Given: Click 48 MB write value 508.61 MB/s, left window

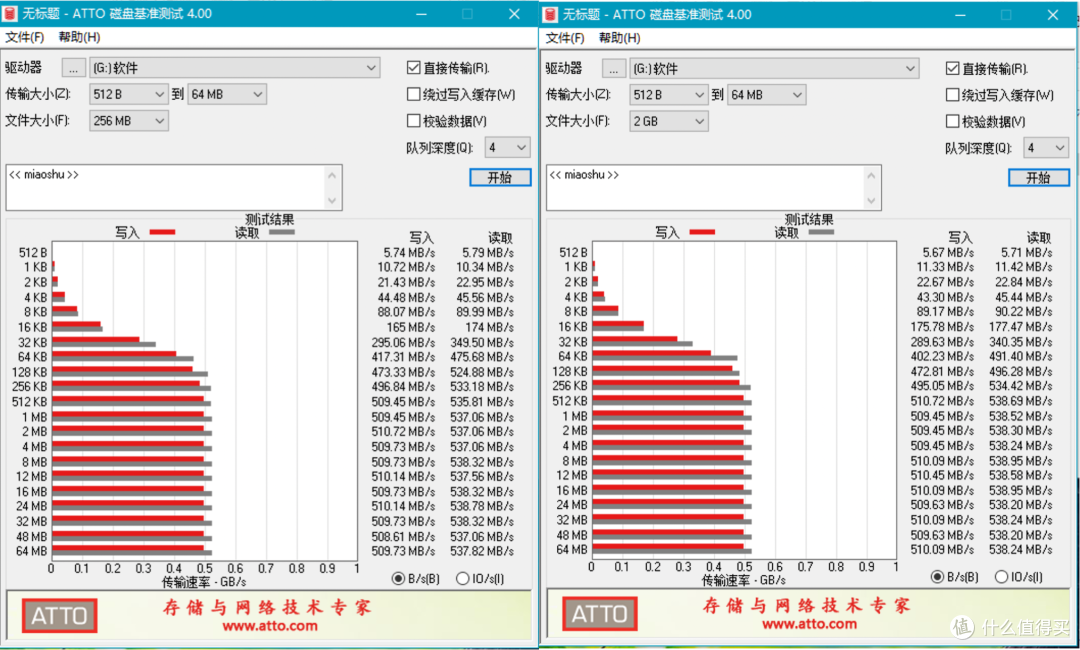Looking at the screenshot, I should 403,536.
